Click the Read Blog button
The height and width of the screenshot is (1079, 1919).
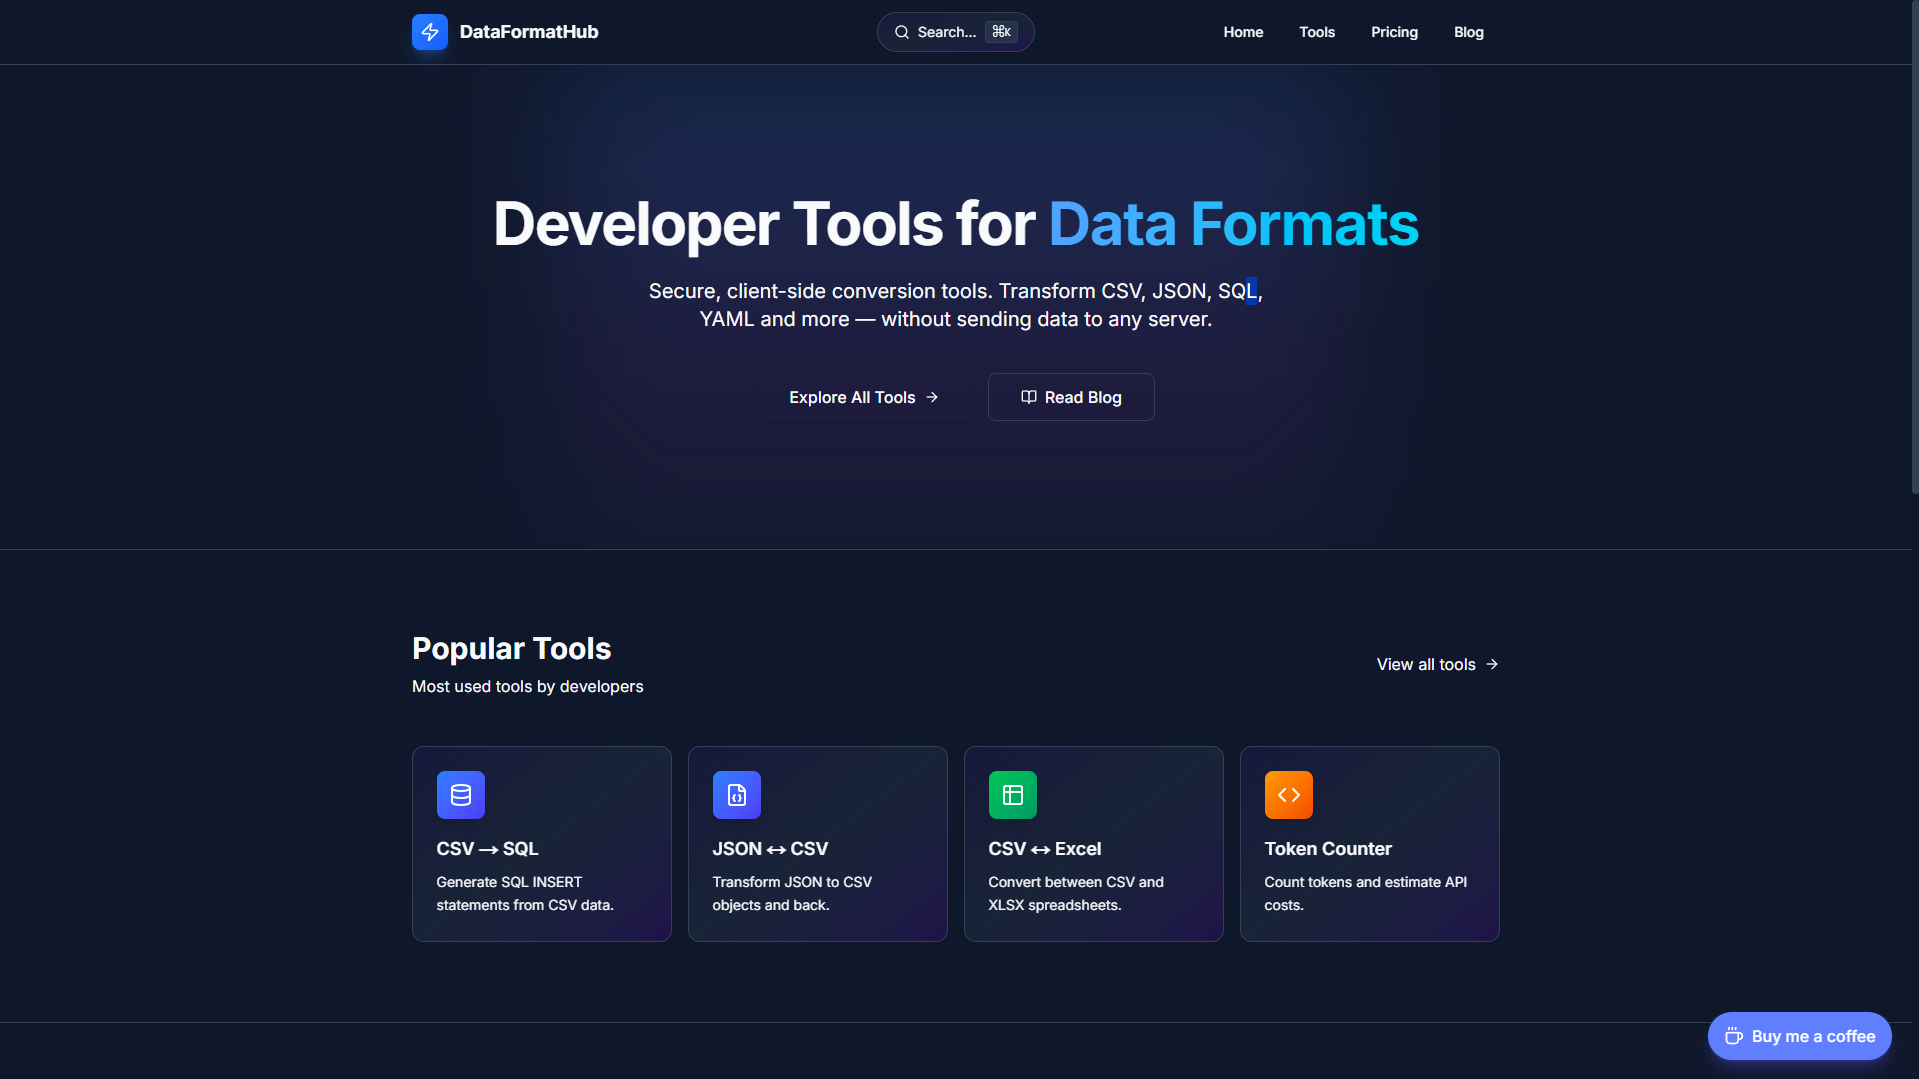pyautogui.click(x=1070, y=396)
